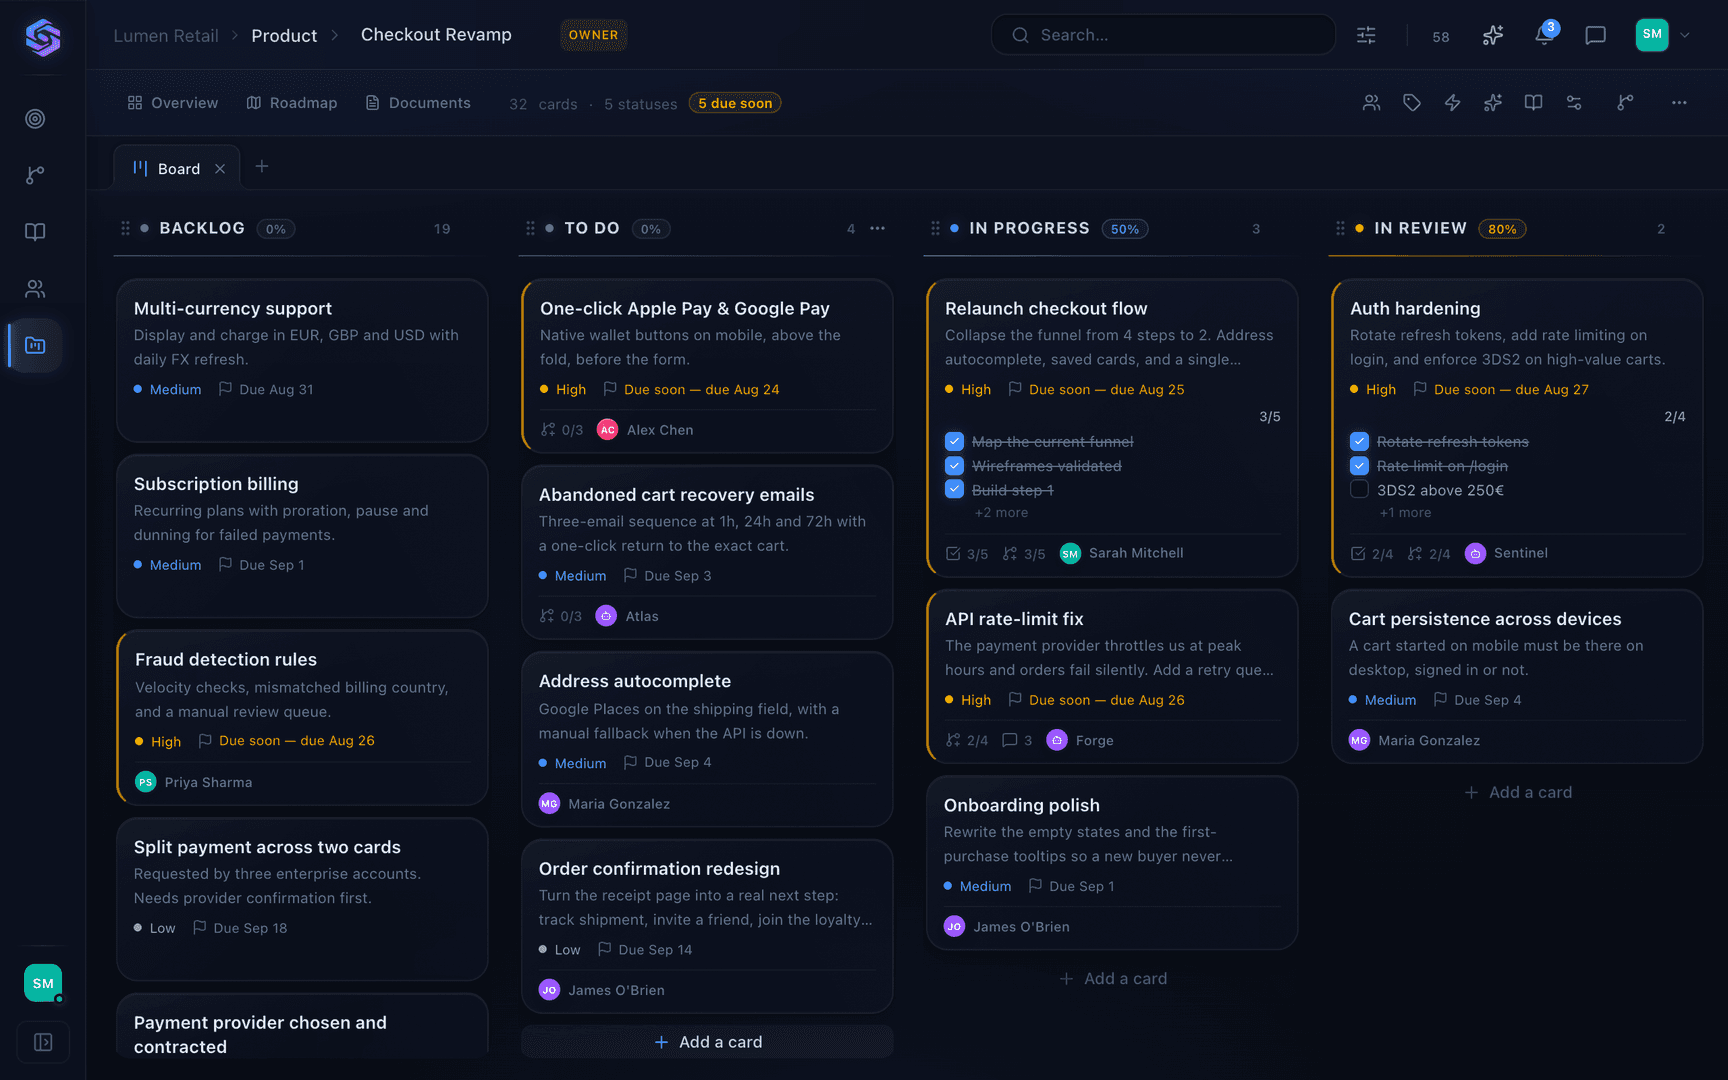Click comment count icon on API rate-limit fix
The width and height of the screenshot is (1728, 1080).
1010,740
